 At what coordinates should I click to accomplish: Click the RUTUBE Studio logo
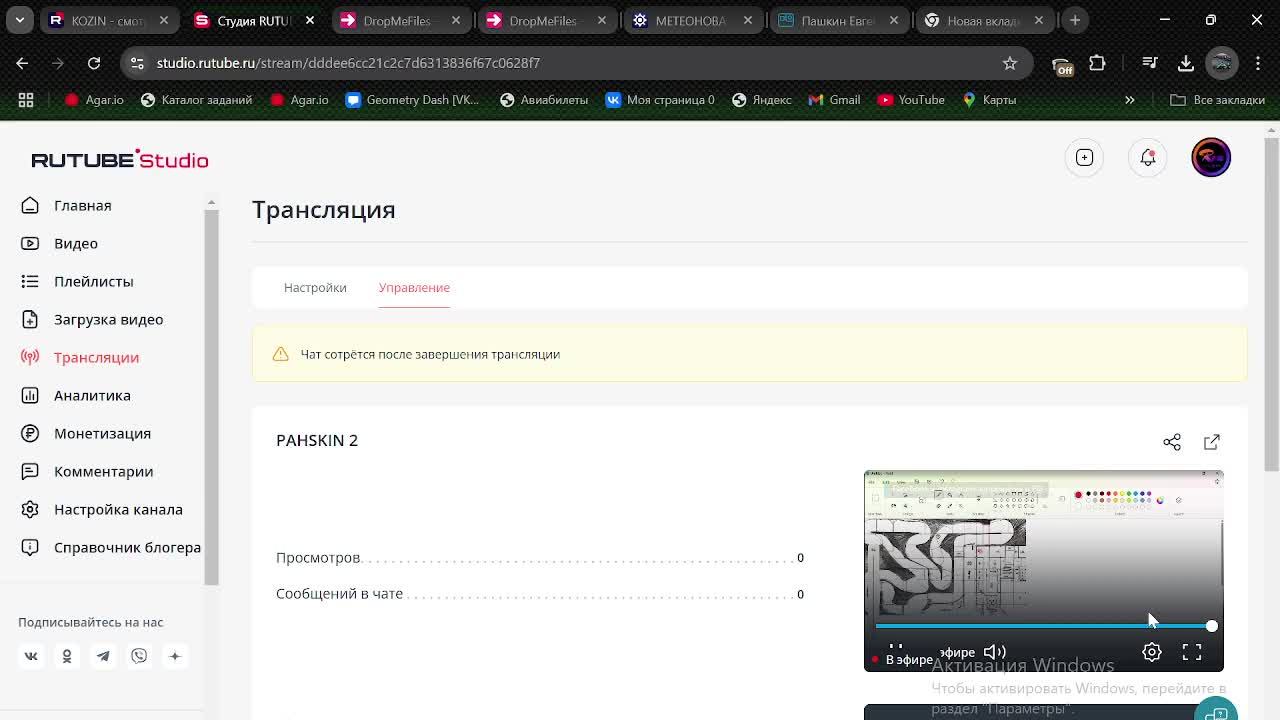pos(120,160)
